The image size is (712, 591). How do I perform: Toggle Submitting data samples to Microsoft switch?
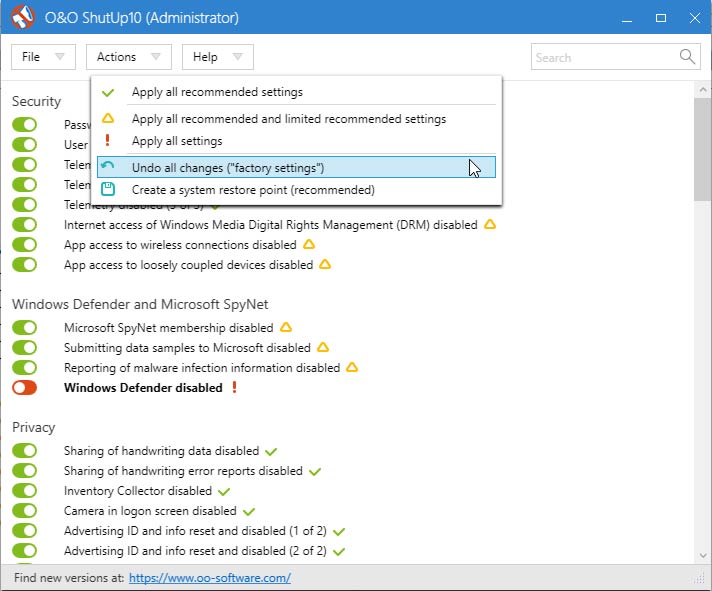pyautogui.click(x=25, y=347)
